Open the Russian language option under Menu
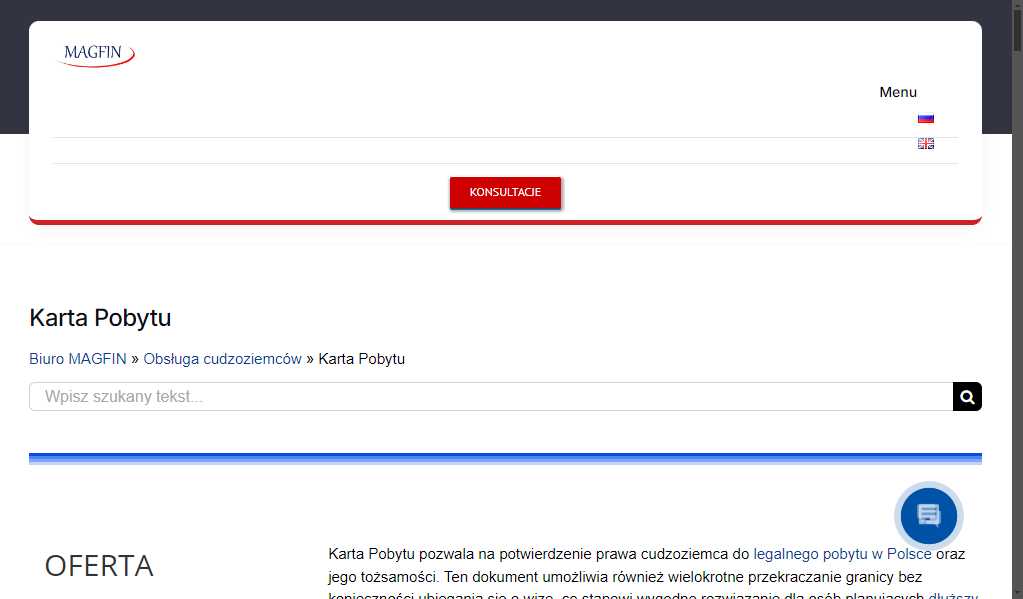The height and width of the screenshot is (599, 1023). [925, 117]
